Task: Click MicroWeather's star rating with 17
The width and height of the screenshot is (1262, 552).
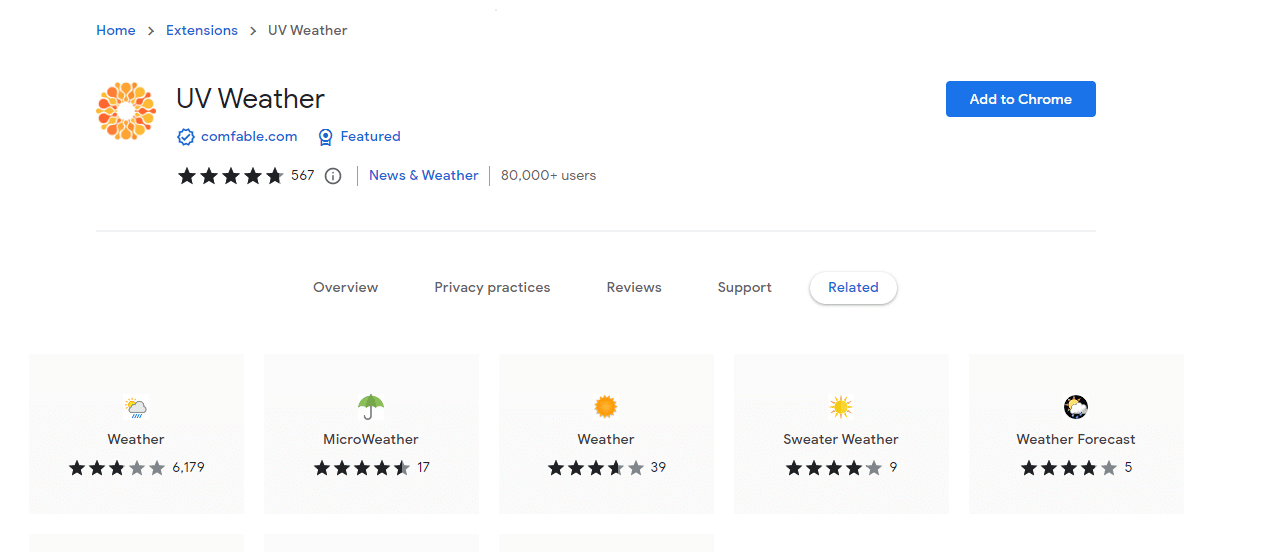Action: [x=362, y=468]
